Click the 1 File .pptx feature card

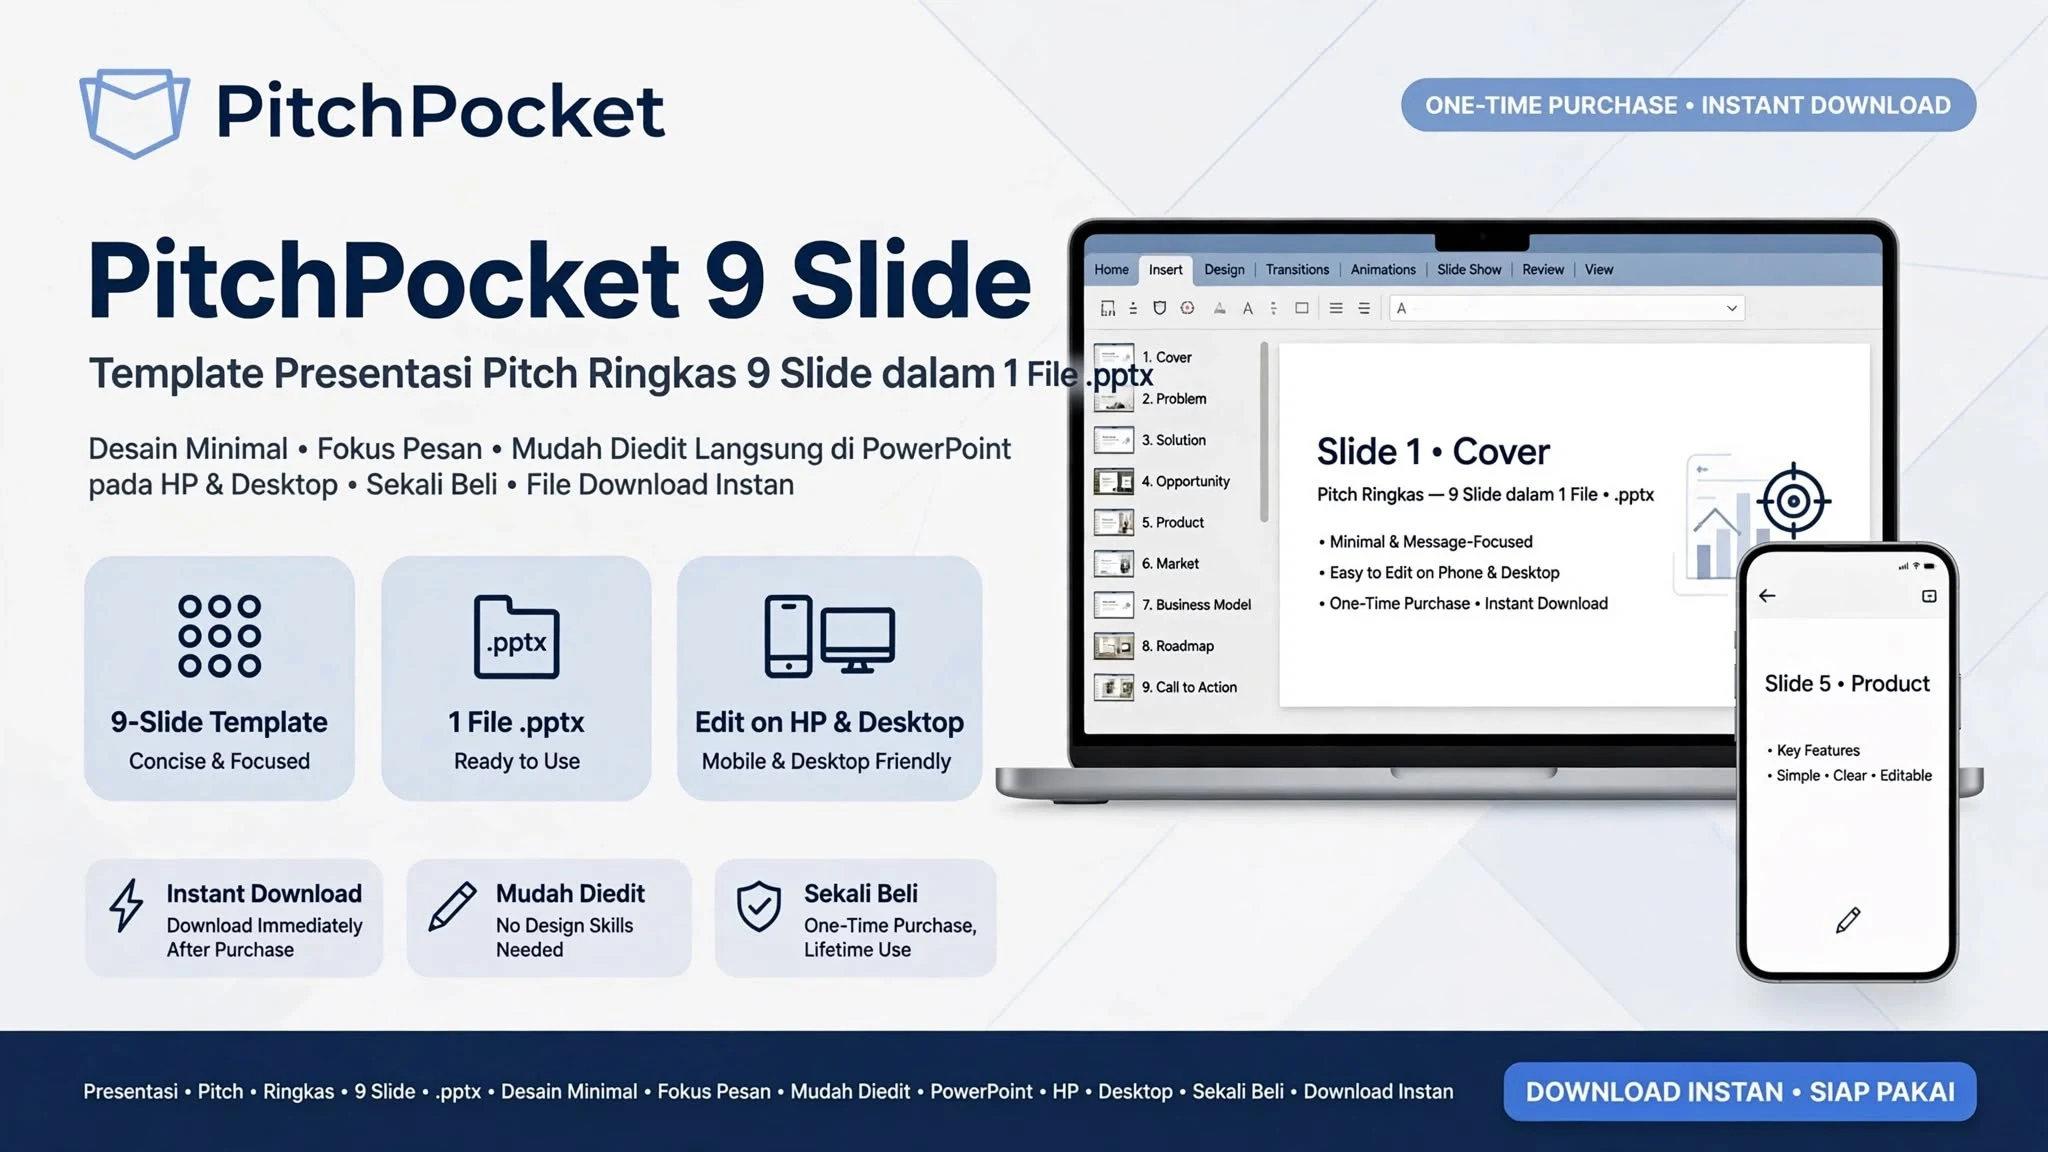(516, 678)
